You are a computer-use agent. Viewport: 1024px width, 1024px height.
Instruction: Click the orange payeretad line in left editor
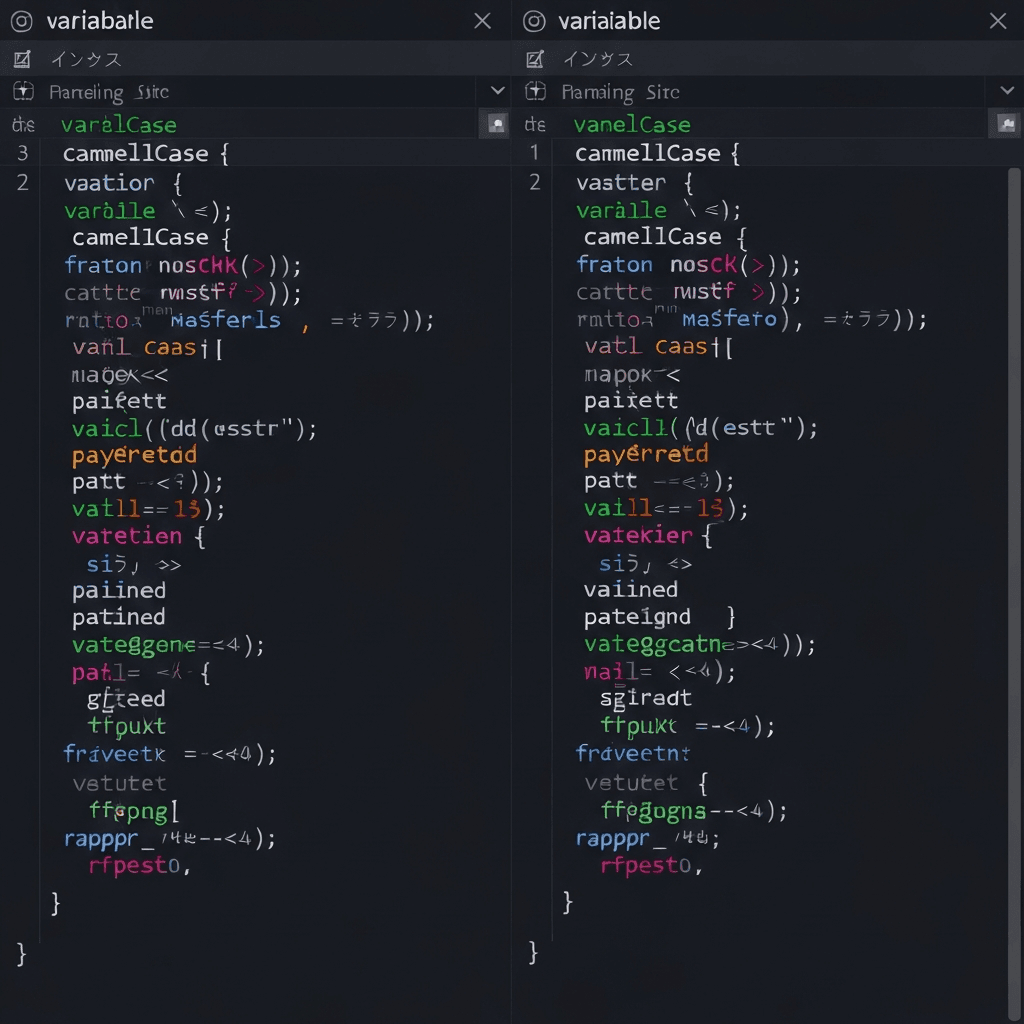click(134, 455)
